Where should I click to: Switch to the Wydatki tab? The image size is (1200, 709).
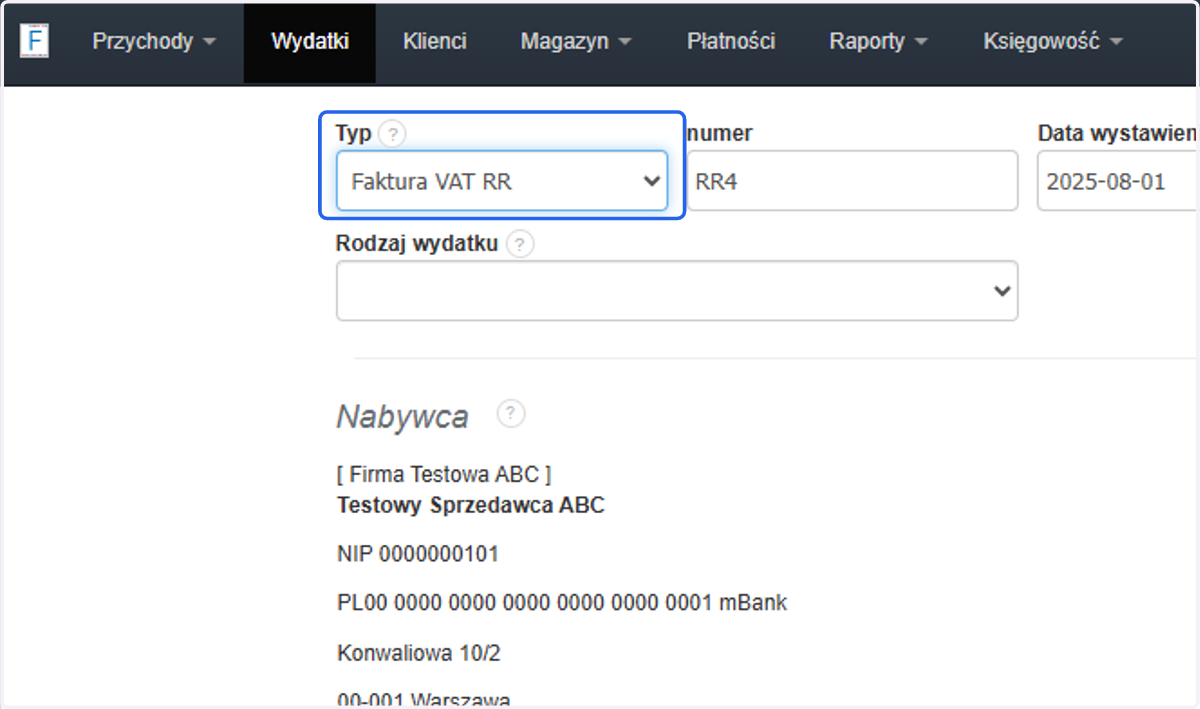pyautogui.click(x=310, y=42)
